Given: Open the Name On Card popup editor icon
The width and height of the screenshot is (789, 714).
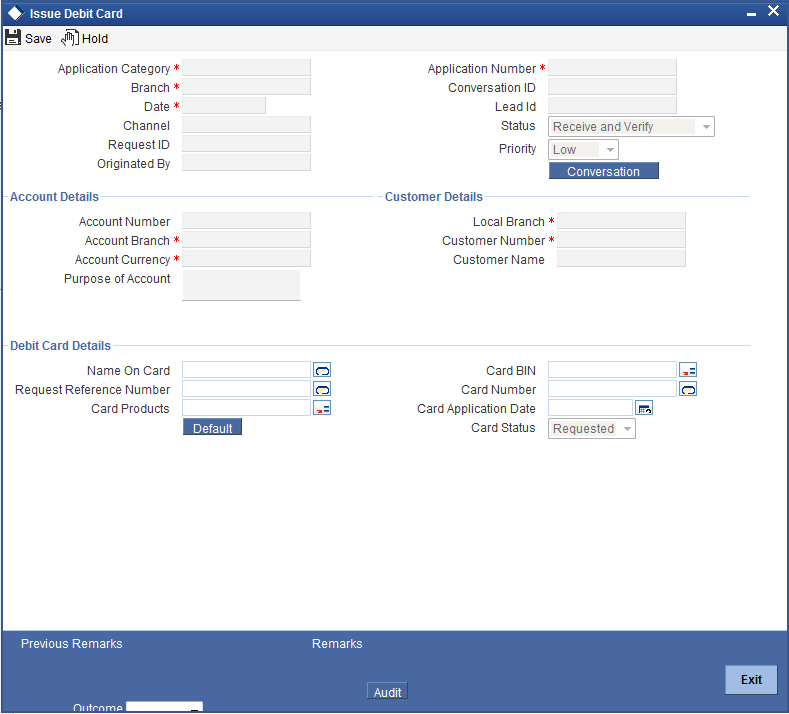Looking at the screenshot, I should tap(322, 370).
